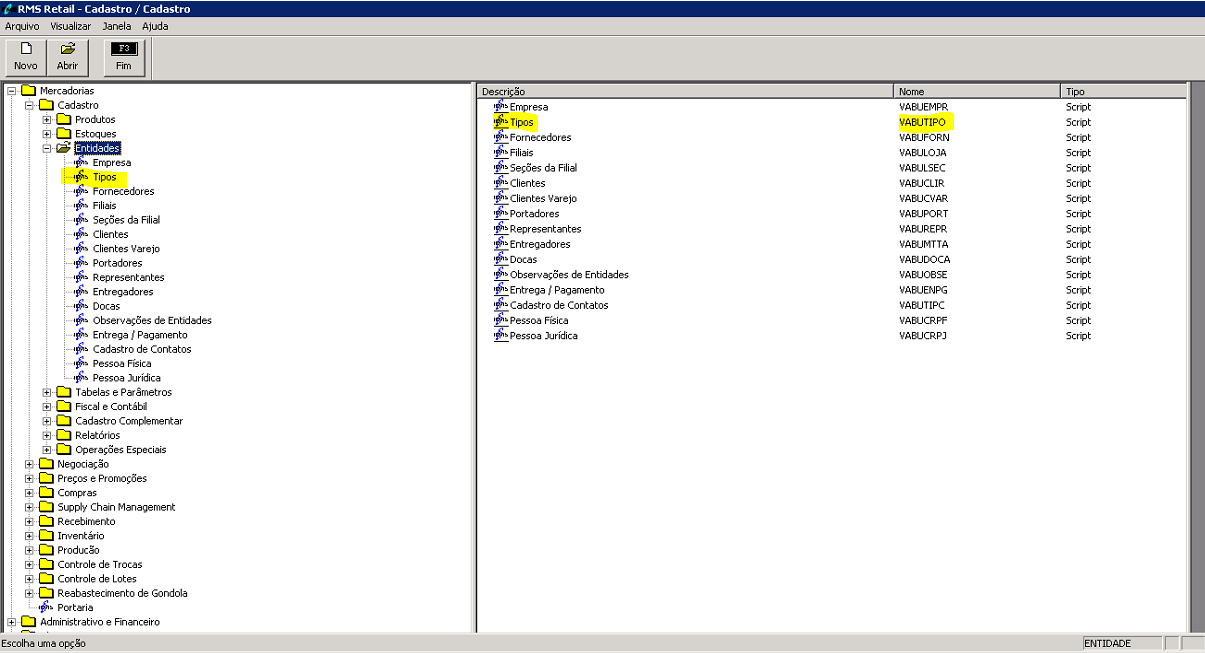Viewport: 1205px width, 653px height.
Task: Click Pessoa Jurídica icon in list
Action: (501, 335)
